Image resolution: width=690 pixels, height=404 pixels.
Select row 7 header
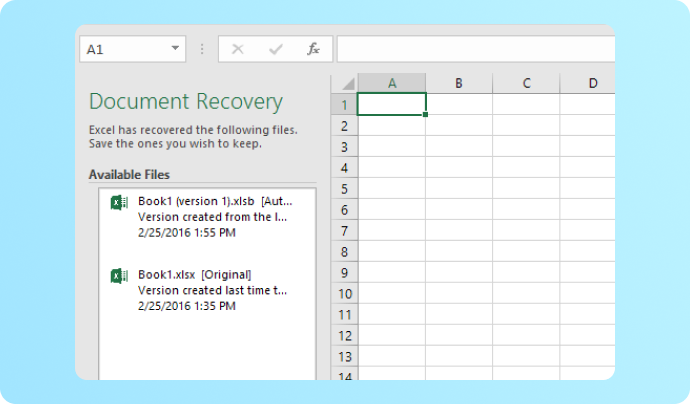pos(344,231)
